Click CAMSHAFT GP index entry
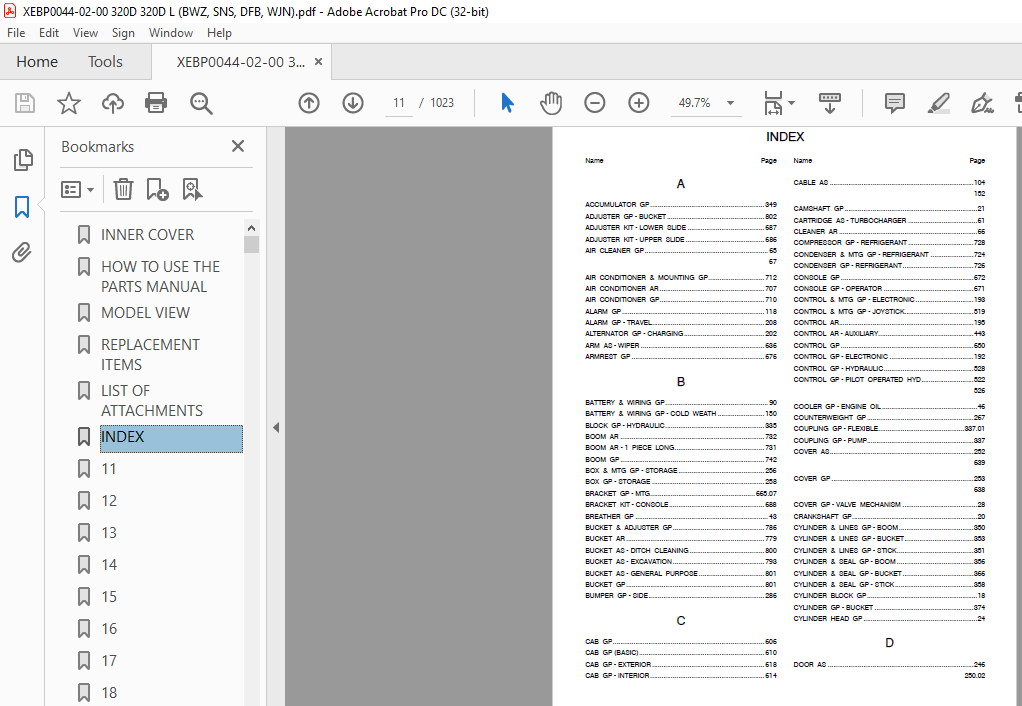This screenshot has width=1022, height=706. [x=889, y=209]
